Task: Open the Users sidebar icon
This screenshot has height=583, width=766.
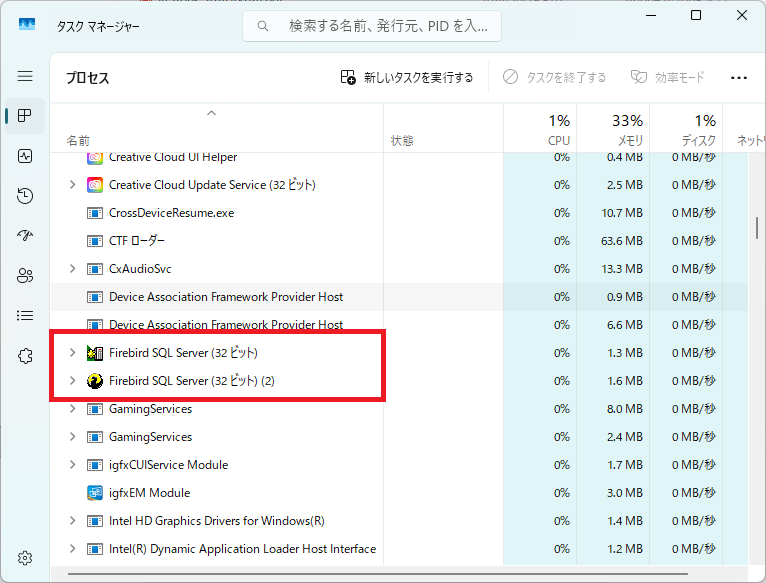Action: 25,276
